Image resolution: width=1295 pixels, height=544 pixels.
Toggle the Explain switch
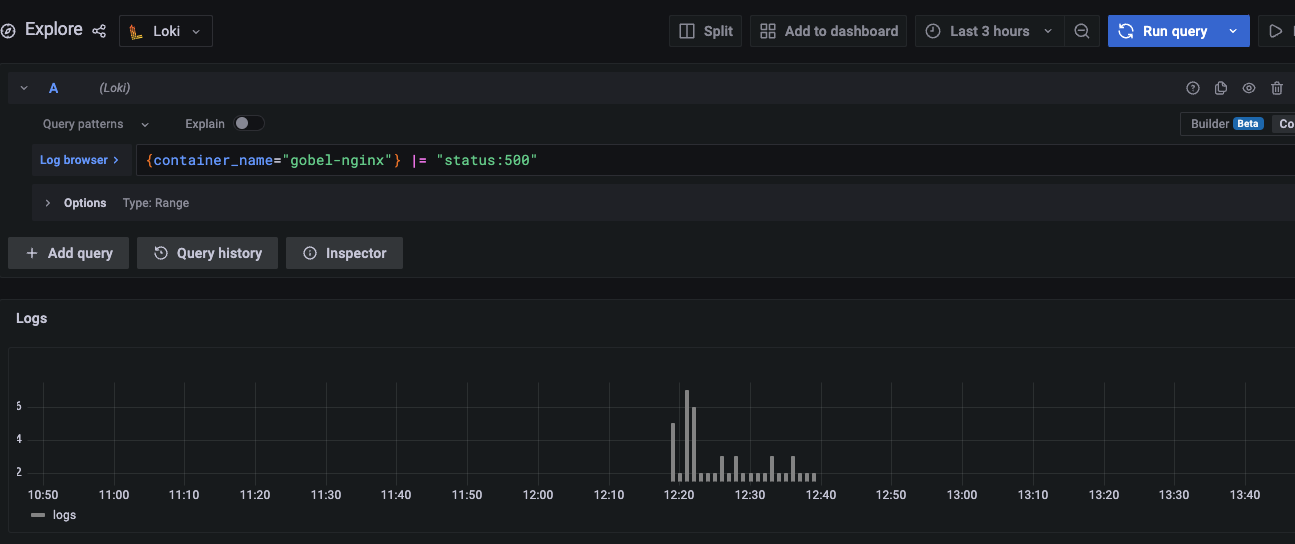tap(249, 124)
